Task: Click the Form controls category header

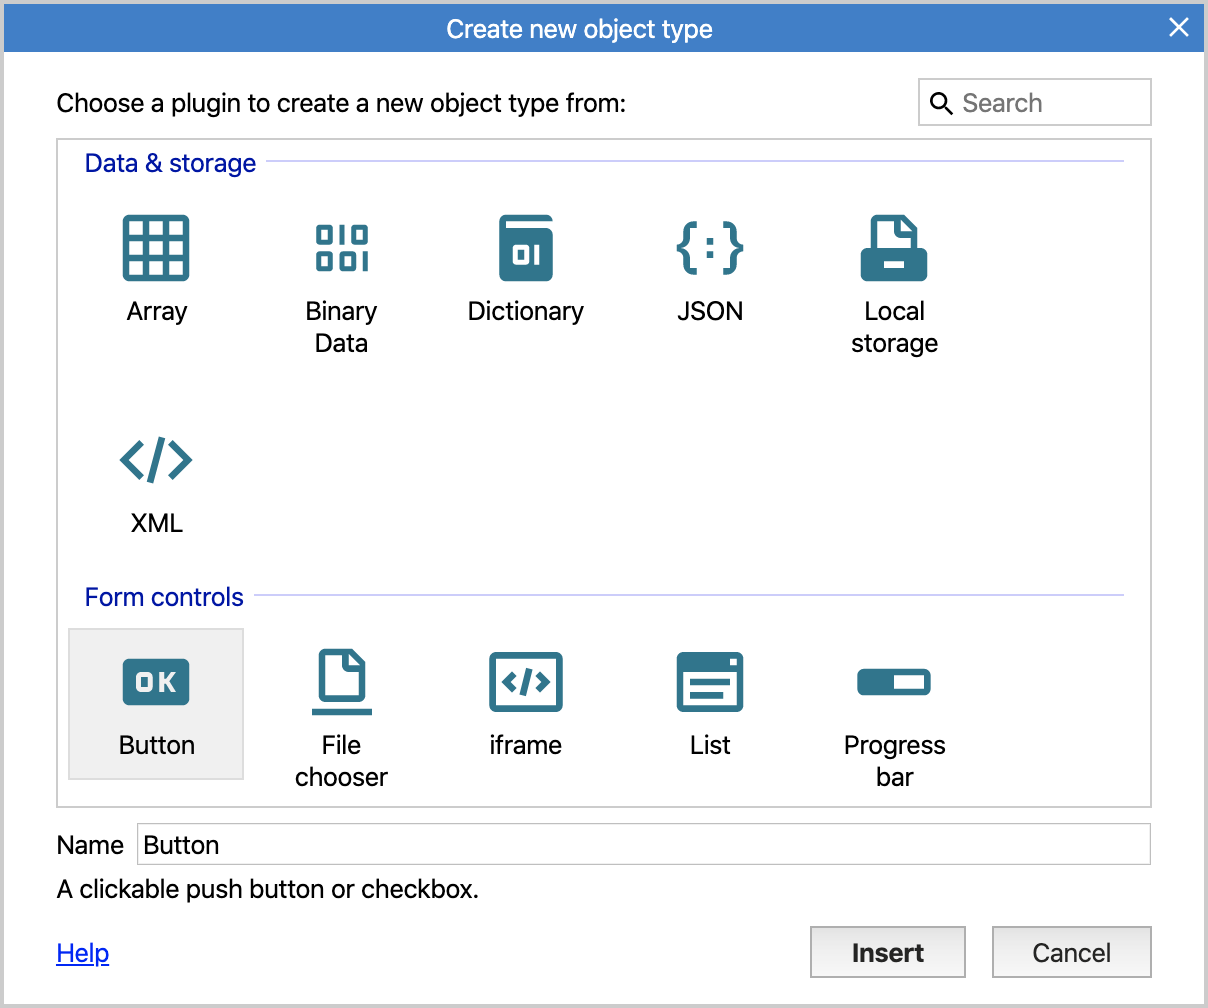Action: click(x=165, y=597)
